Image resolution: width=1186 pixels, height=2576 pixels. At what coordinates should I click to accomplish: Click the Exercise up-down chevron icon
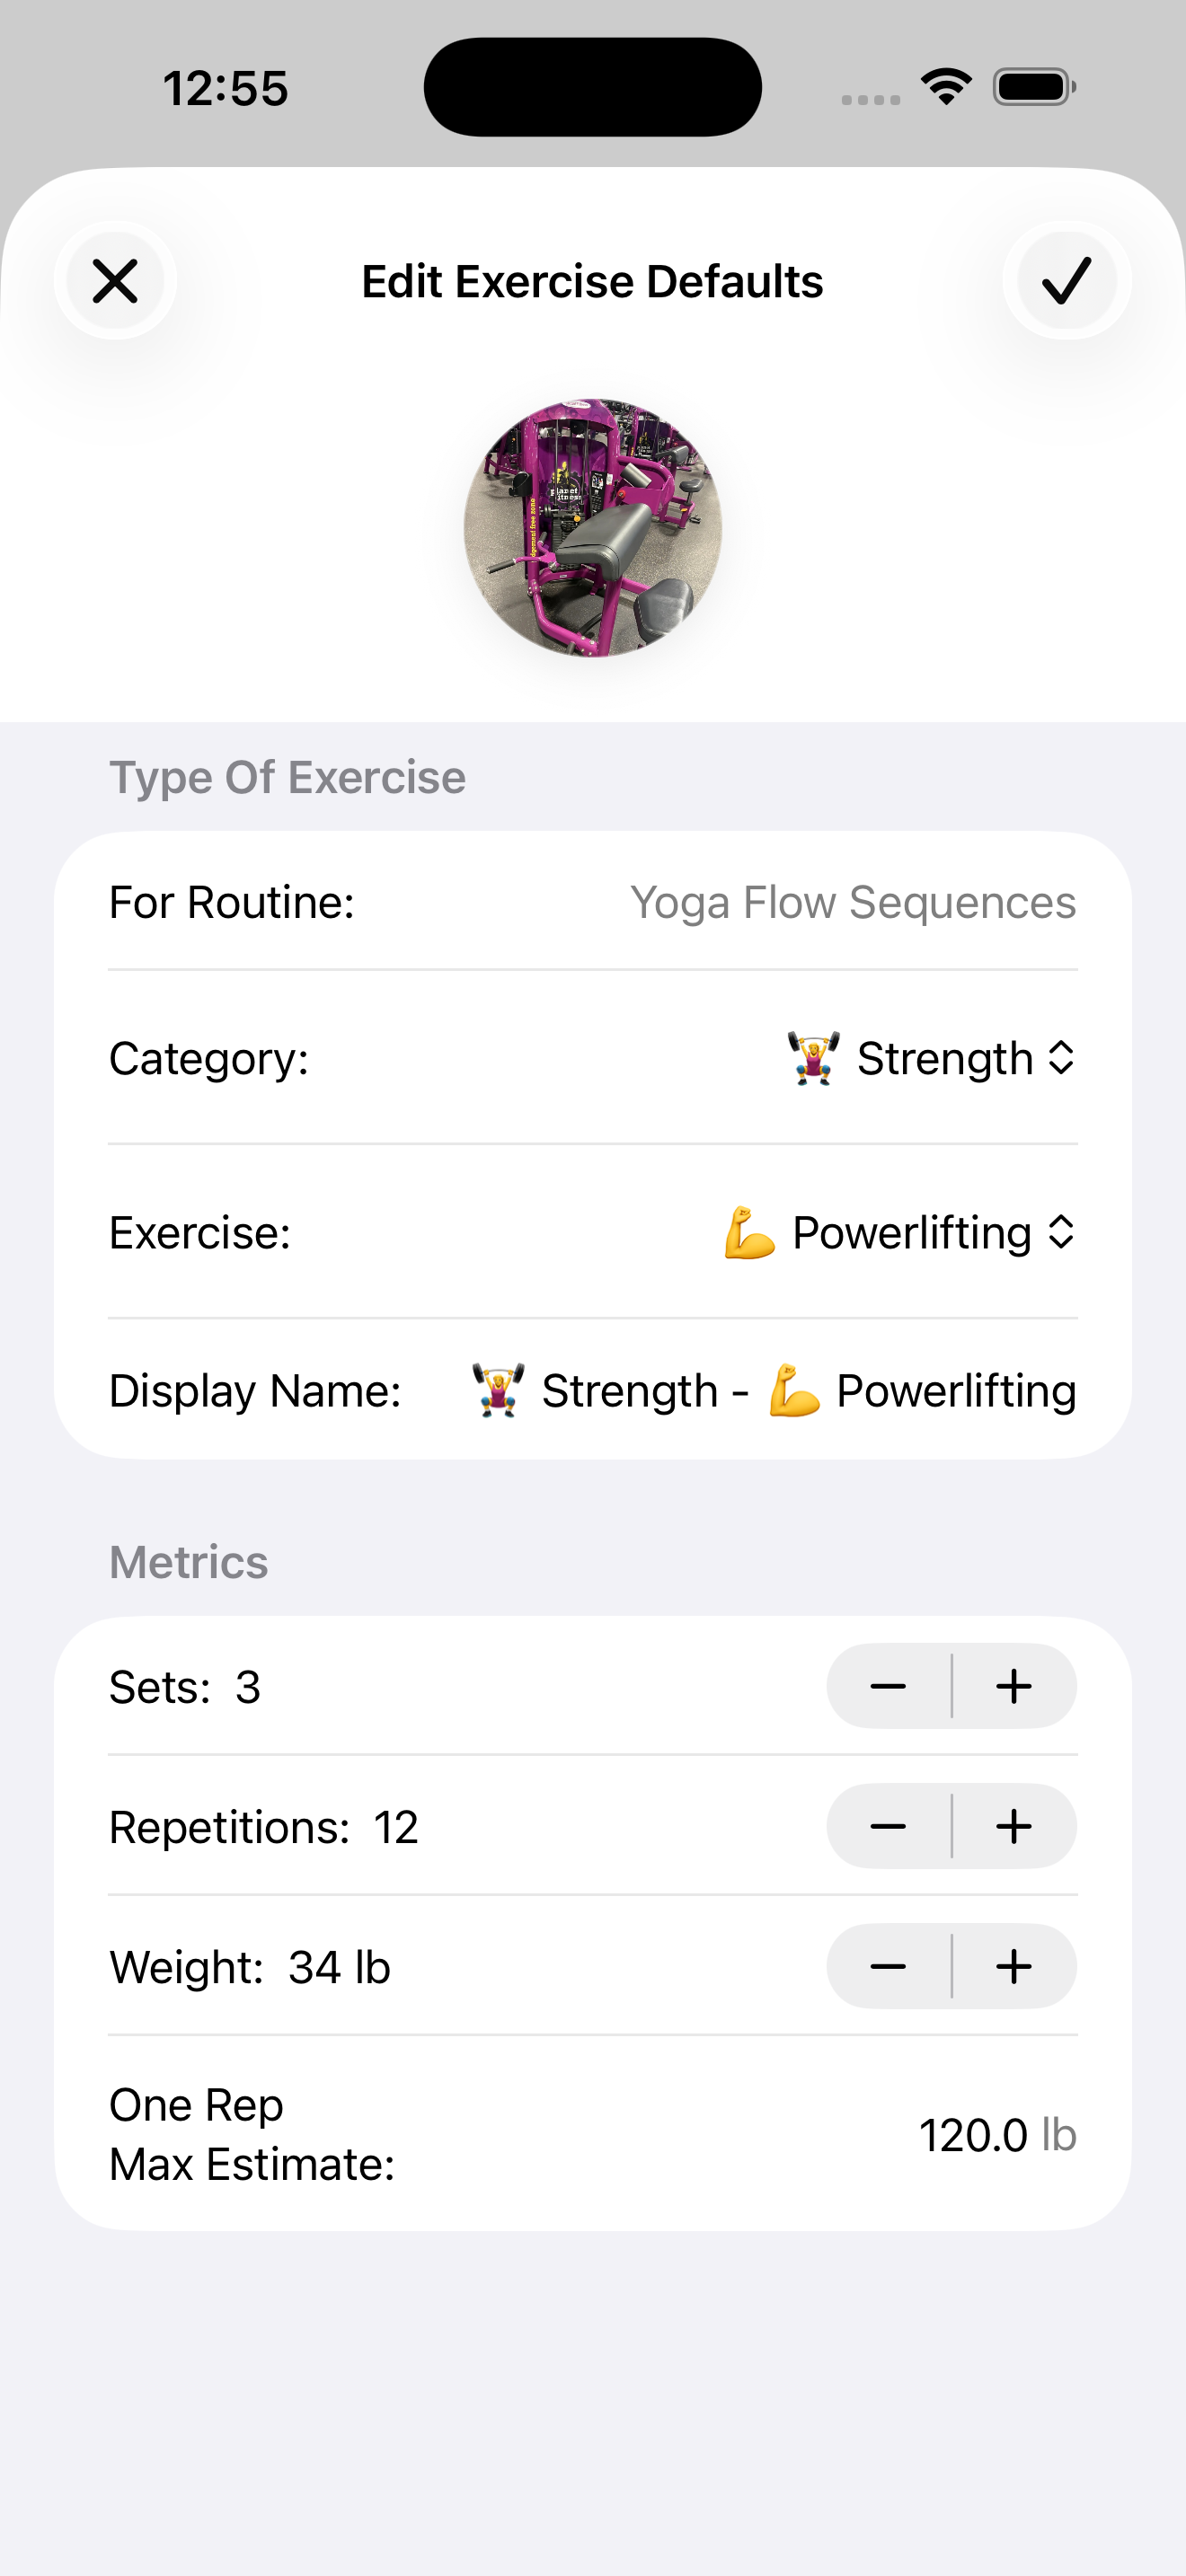(1061, 1232)
